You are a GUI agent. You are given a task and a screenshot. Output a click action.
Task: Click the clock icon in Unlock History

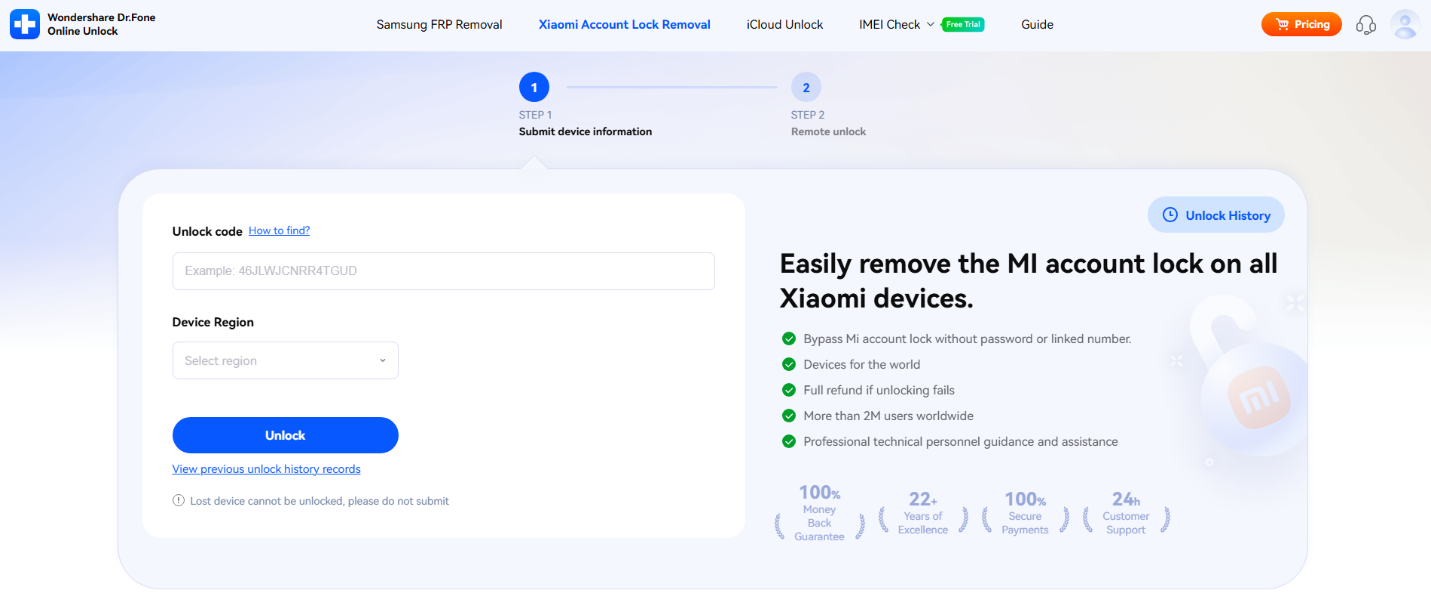click(x=1169, y=215)
